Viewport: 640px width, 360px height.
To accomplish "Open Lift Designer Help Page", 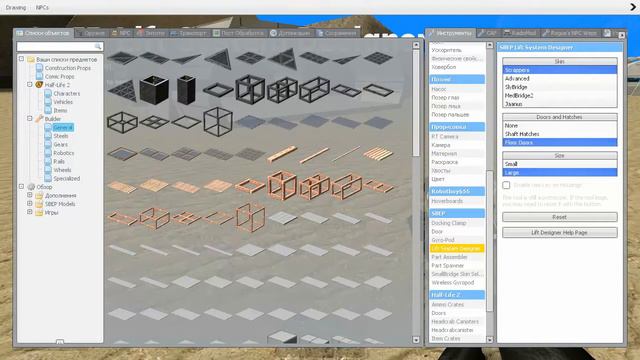I will click(560, 232).
